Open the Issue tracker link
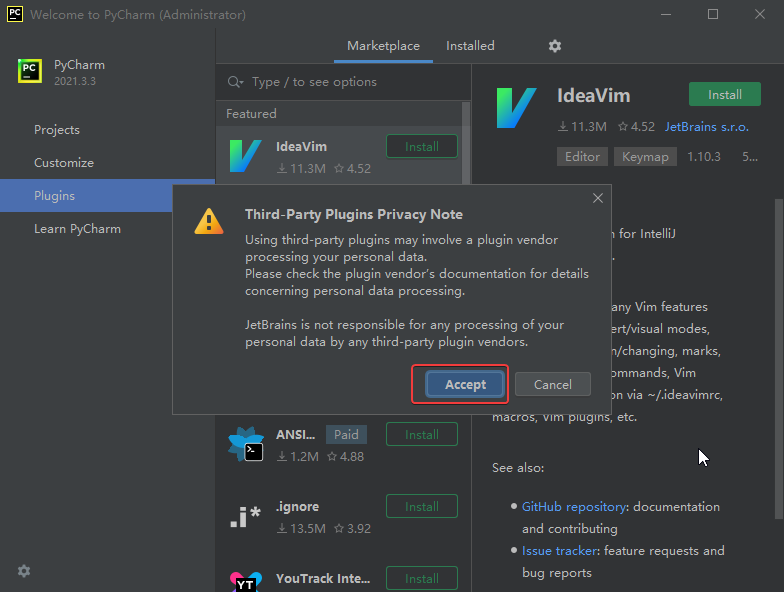Screen dimensions: 784x592 [x=560, y=550]
